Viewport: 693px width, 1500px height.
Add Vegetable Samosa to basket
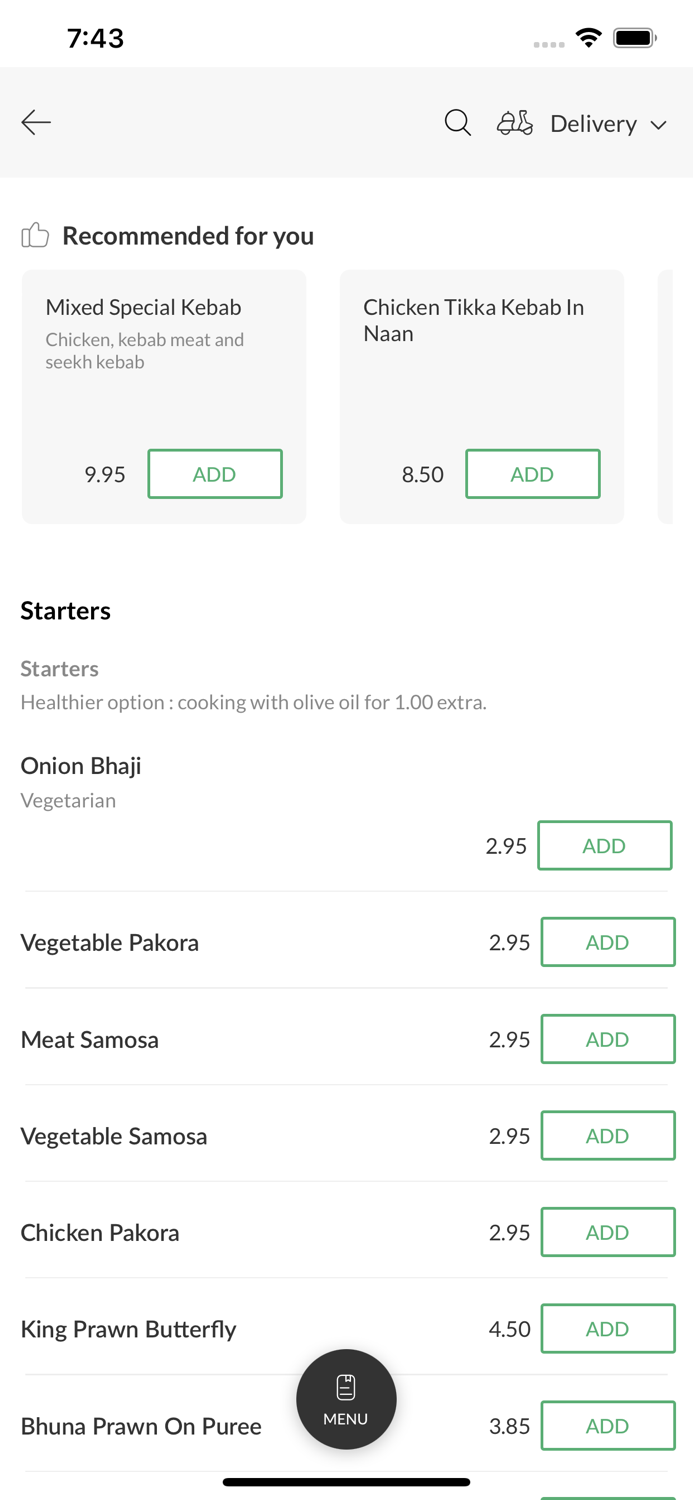(x=607, y=1136)
